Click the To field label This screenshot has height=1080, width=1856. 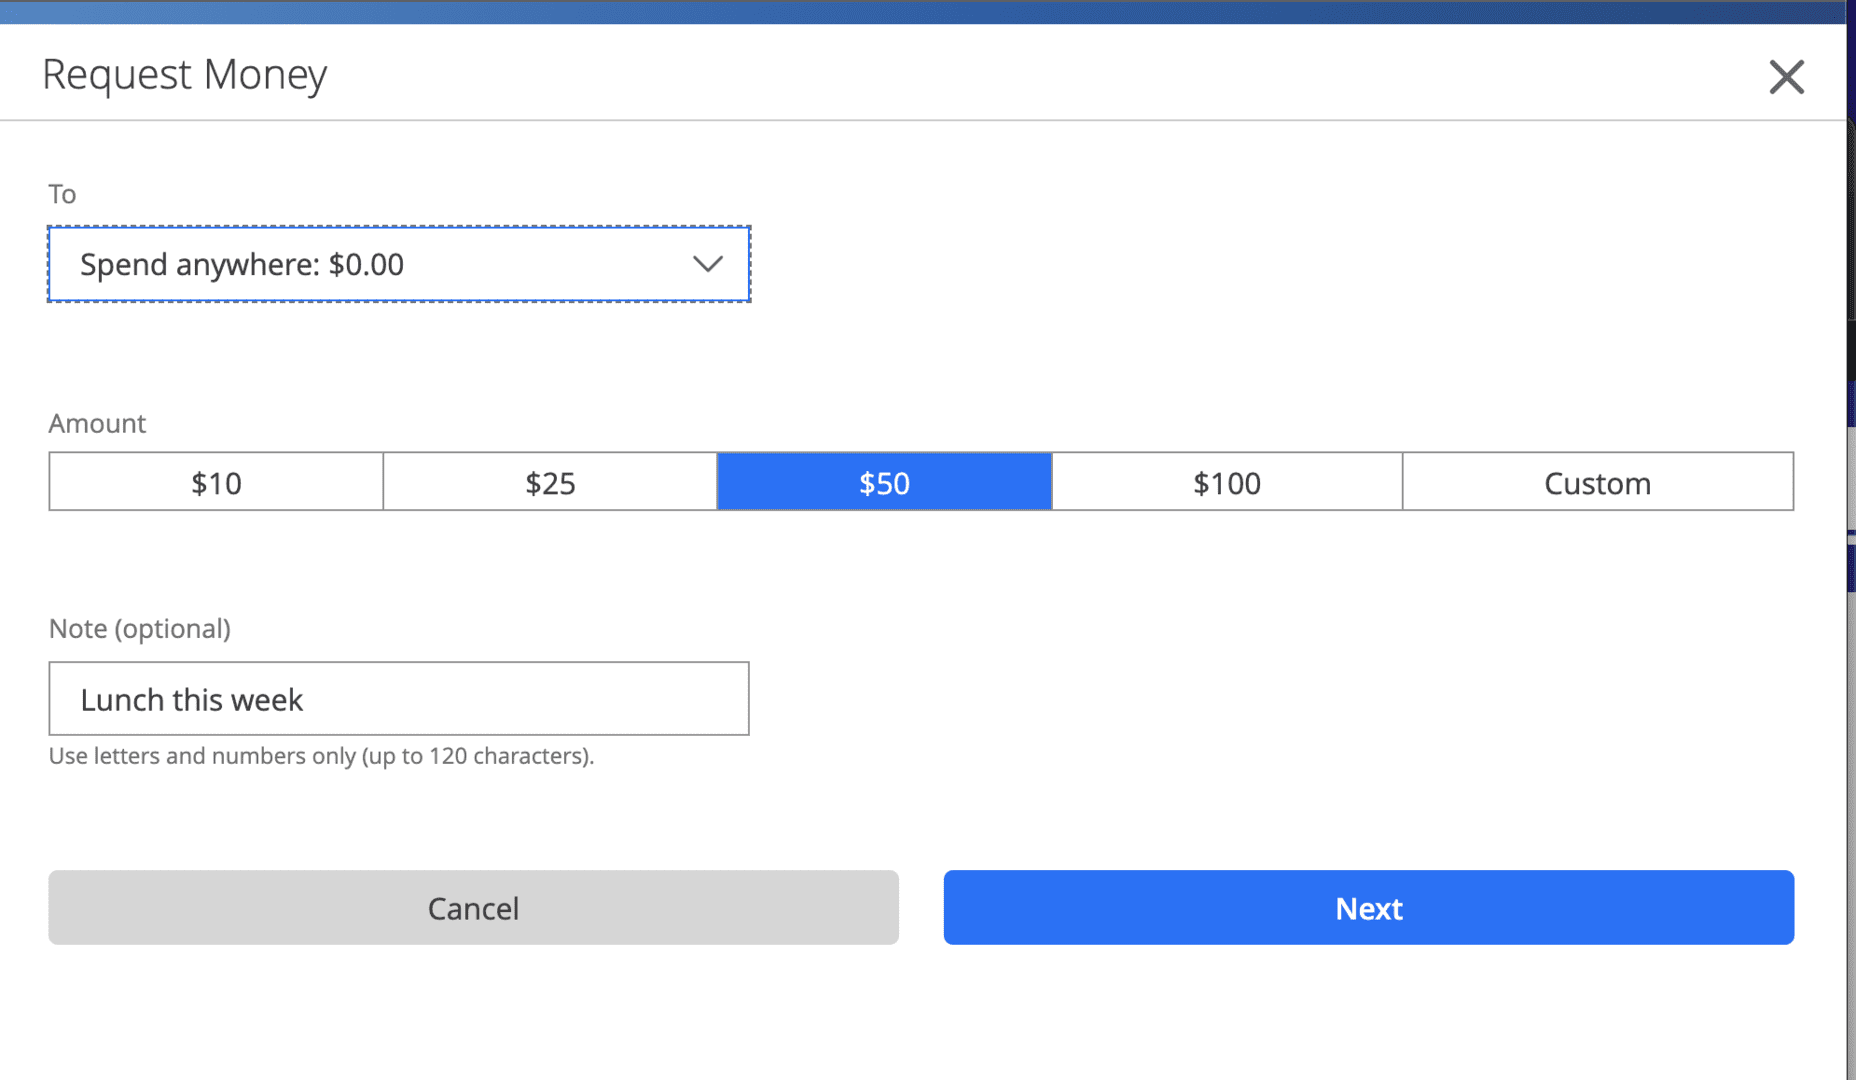point(62,194)
